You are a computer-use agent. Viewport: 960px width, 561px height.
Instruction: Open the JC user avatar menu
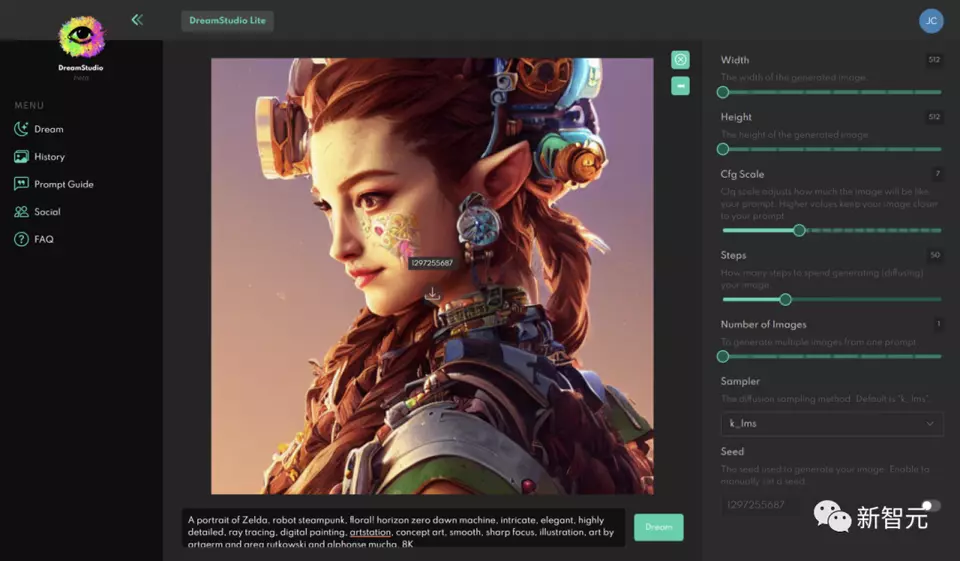[930, 20]
